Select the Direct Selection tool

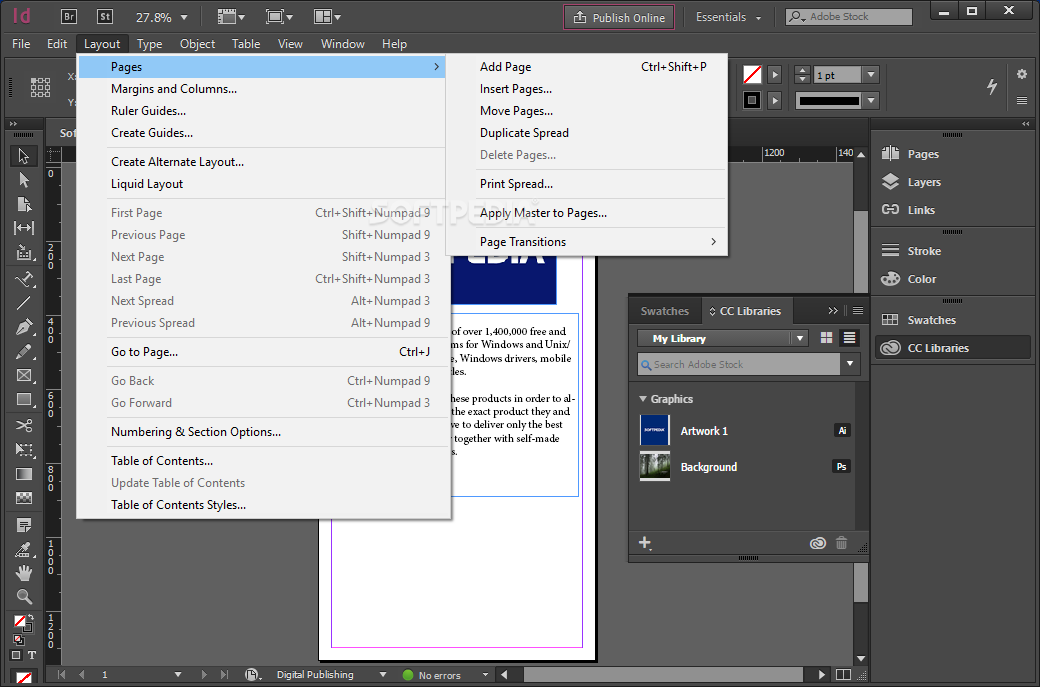[24, 180]
